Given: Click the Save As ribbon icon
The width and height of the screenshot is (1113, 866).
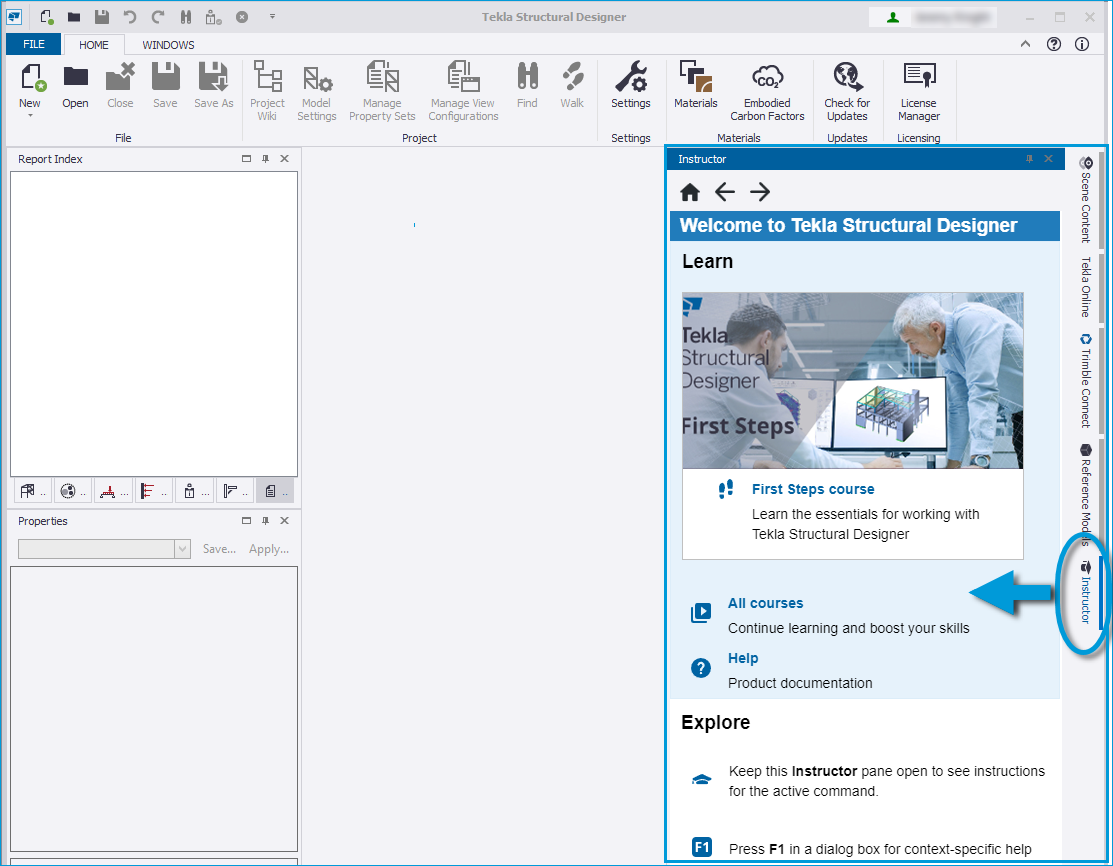Looking at the screenshot, I should [x=214, y=85].
